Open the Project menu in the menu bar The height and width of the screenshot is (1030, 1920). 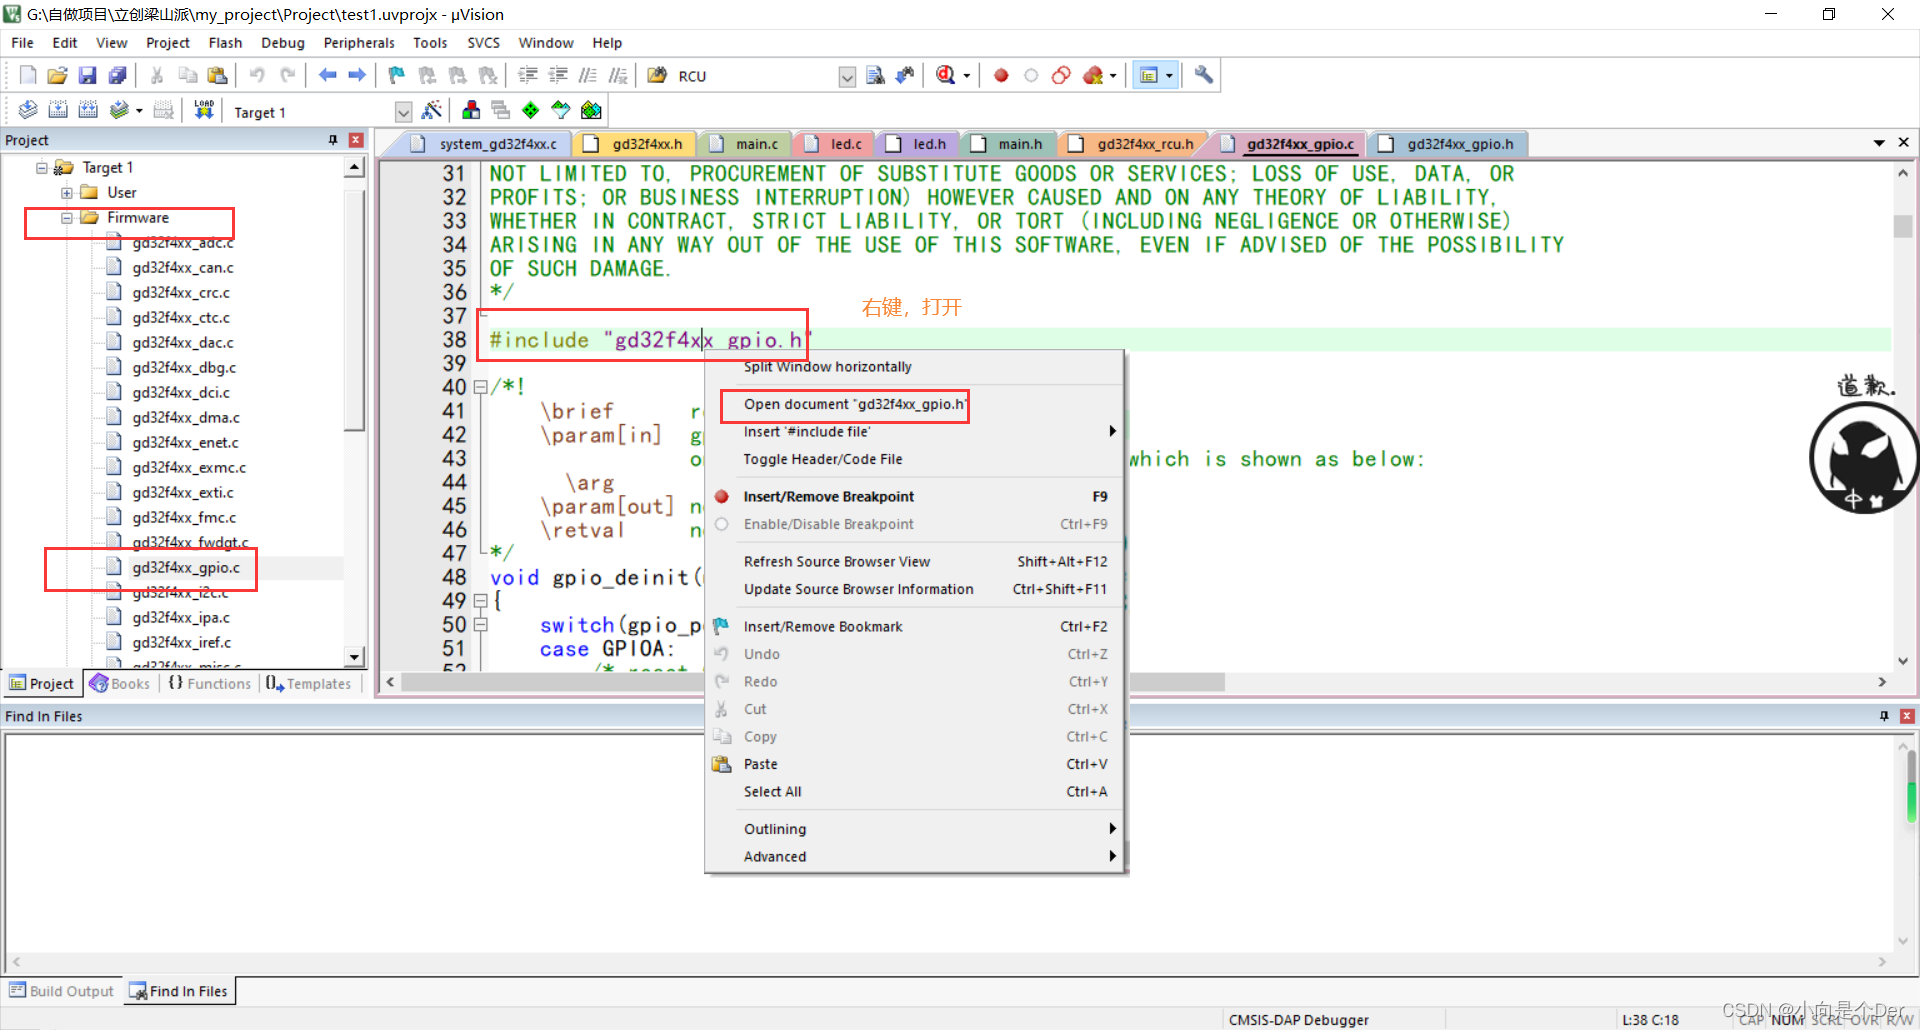pos(167,43)
